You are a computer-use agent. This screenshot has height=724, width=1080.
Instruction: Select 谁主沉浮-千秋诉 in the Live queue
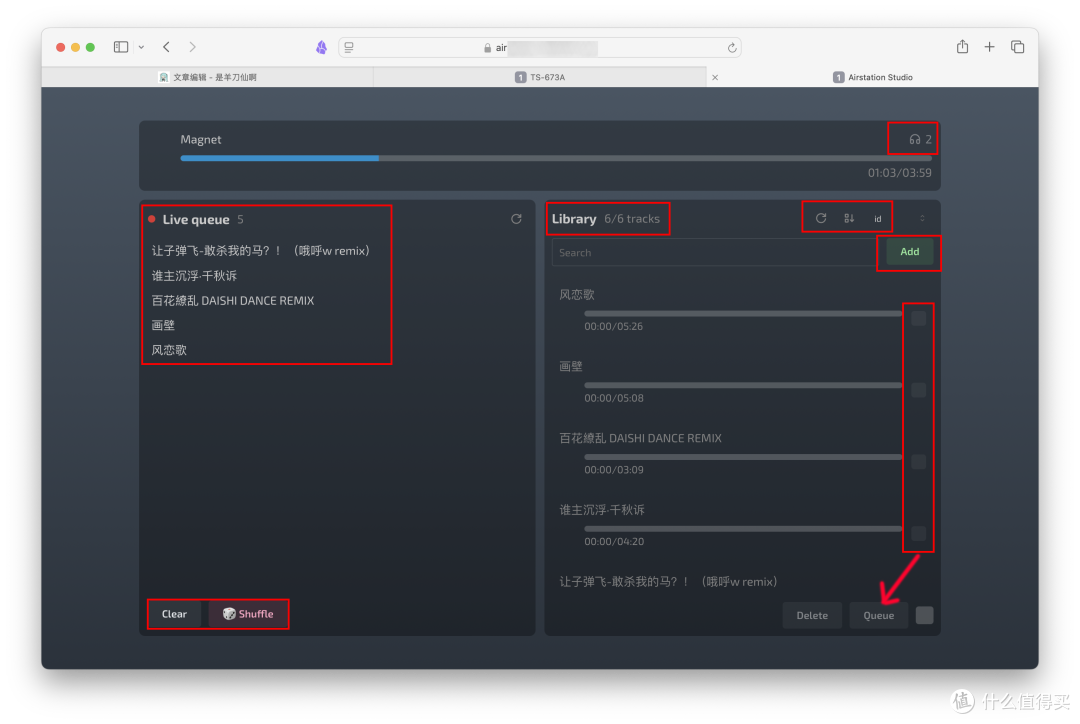pos(194,276)
